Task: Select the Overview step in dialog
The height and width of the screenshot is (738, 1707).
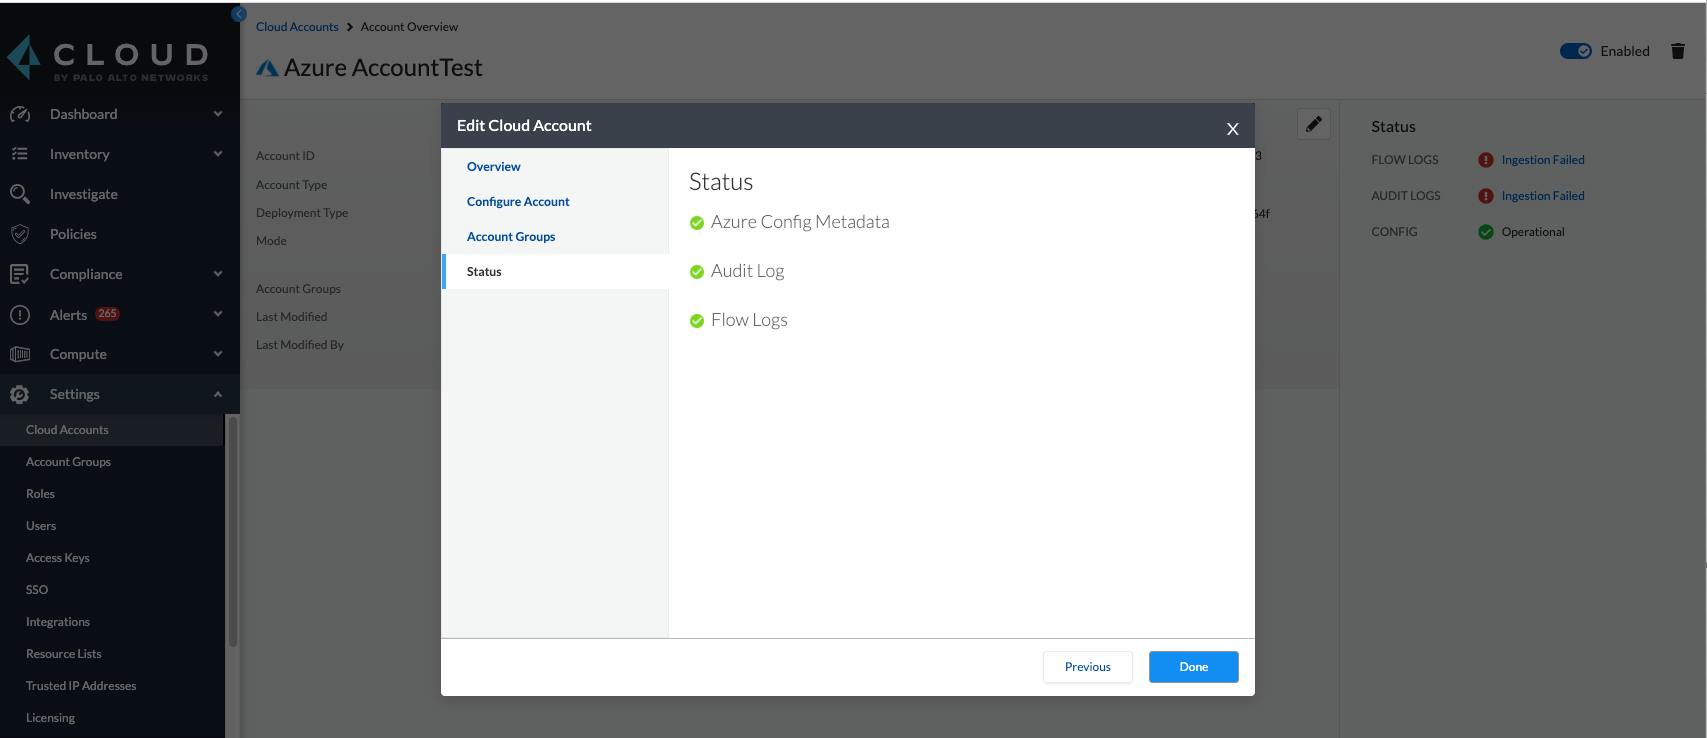Action: point(494,167)
